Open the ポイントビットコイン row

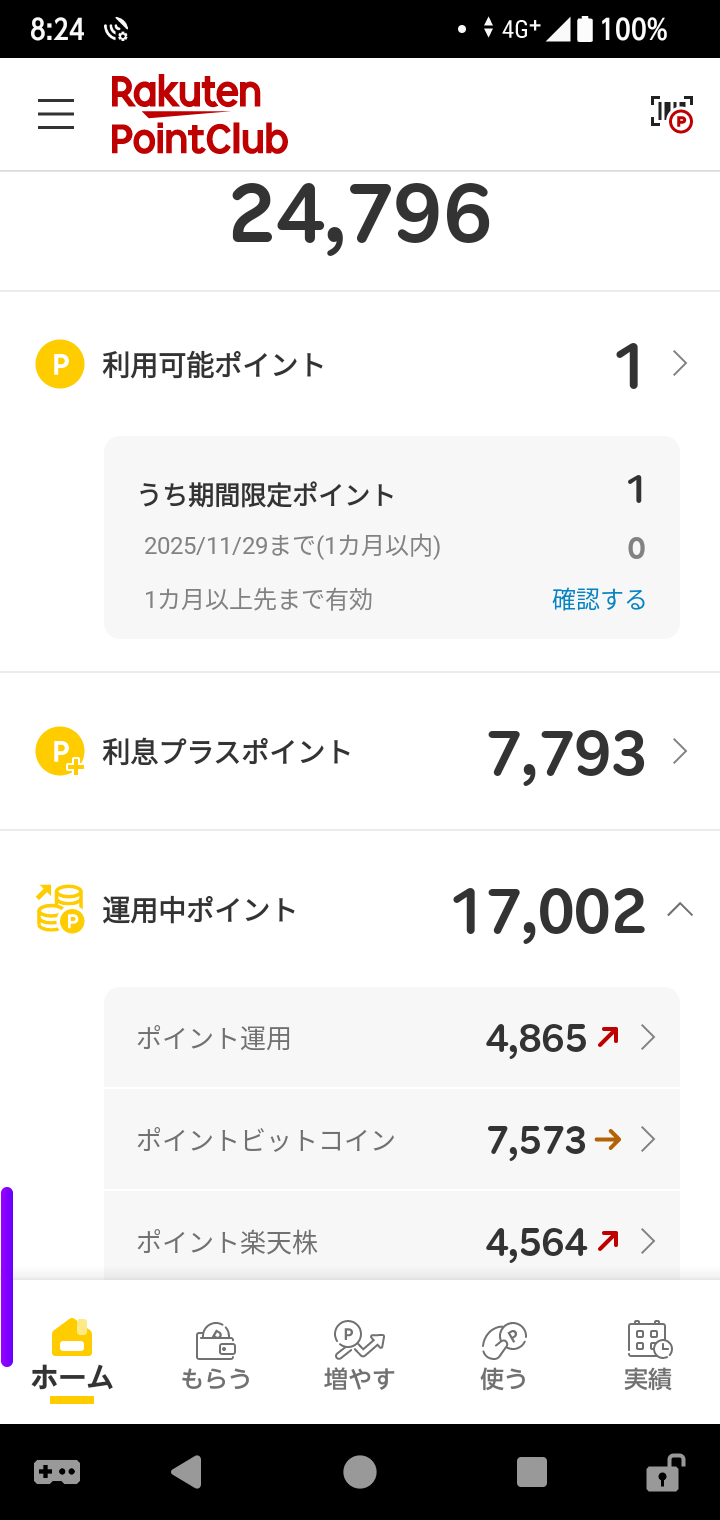click(392, 1139)
